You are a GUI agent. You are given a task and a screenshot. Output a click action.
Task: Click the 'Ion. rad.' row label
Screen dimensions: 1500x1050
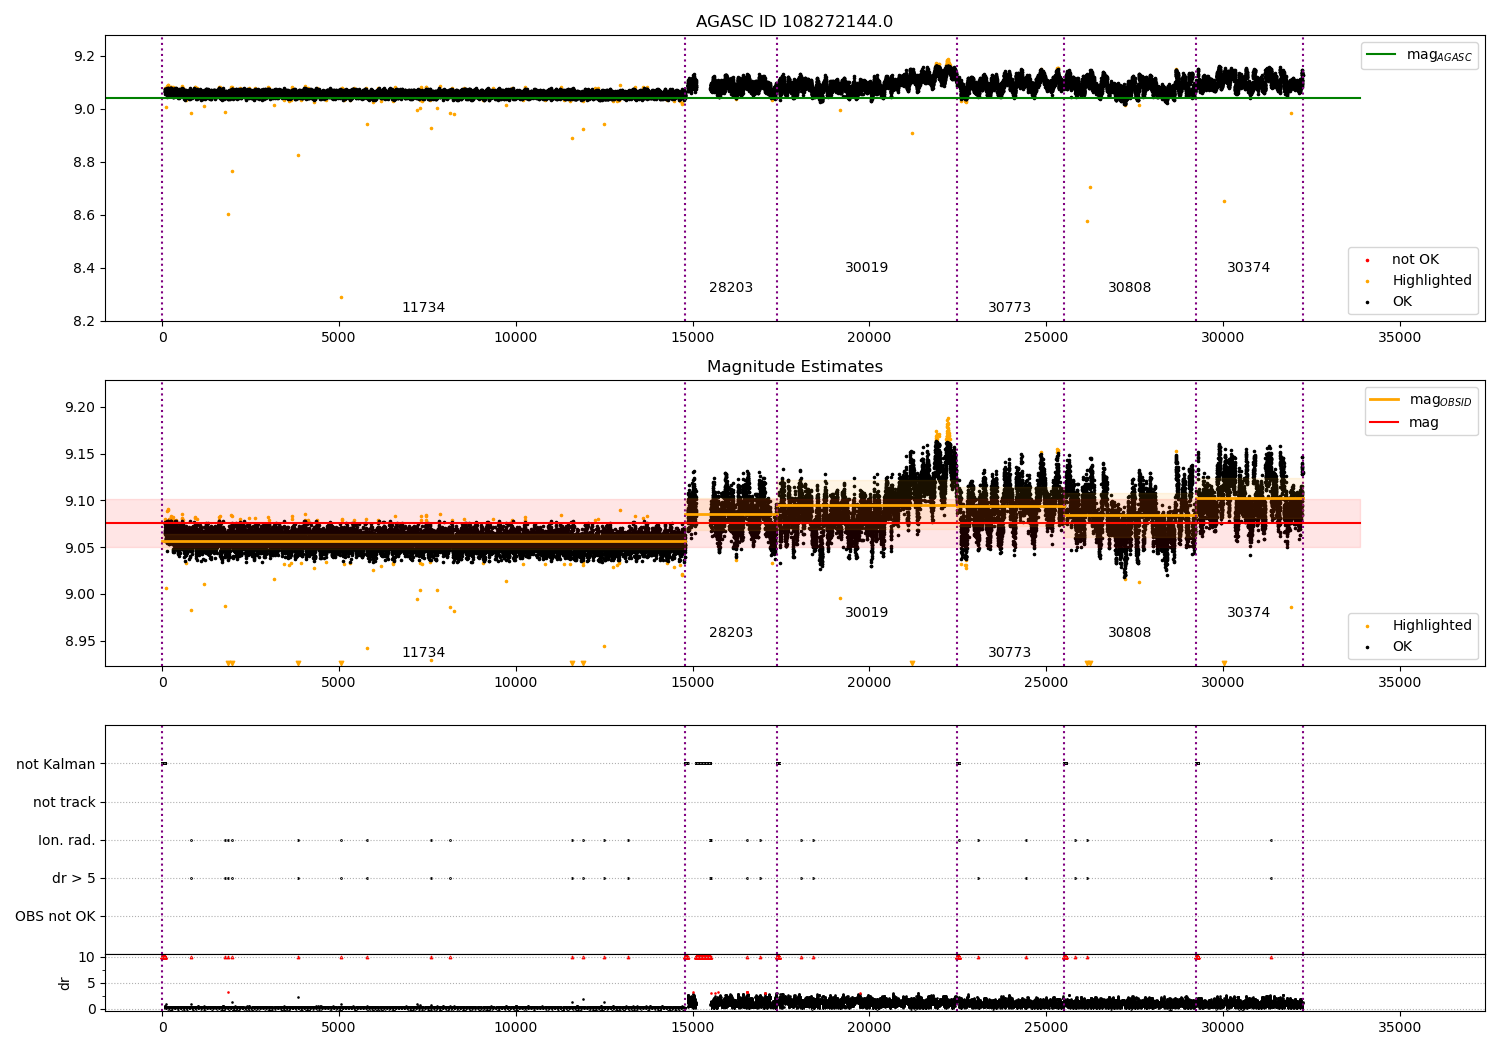click(67, 841)
